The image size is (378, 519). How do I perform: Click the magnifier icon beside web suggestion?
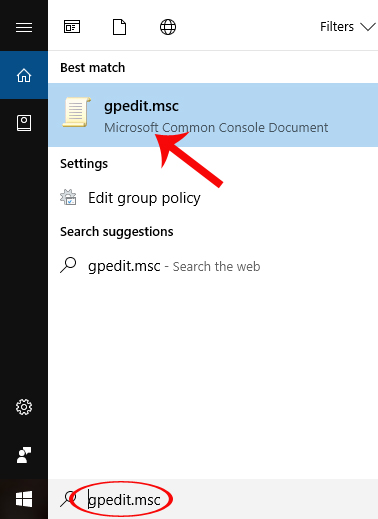tap(68, 265)
